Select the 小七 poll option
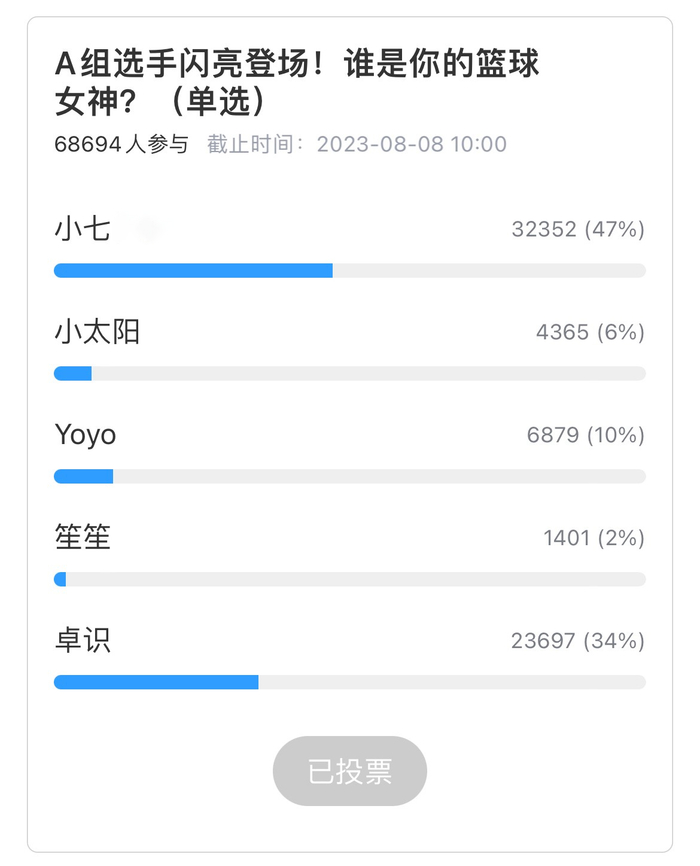Viewport: 700px width, 866px height. click(82, 230)
